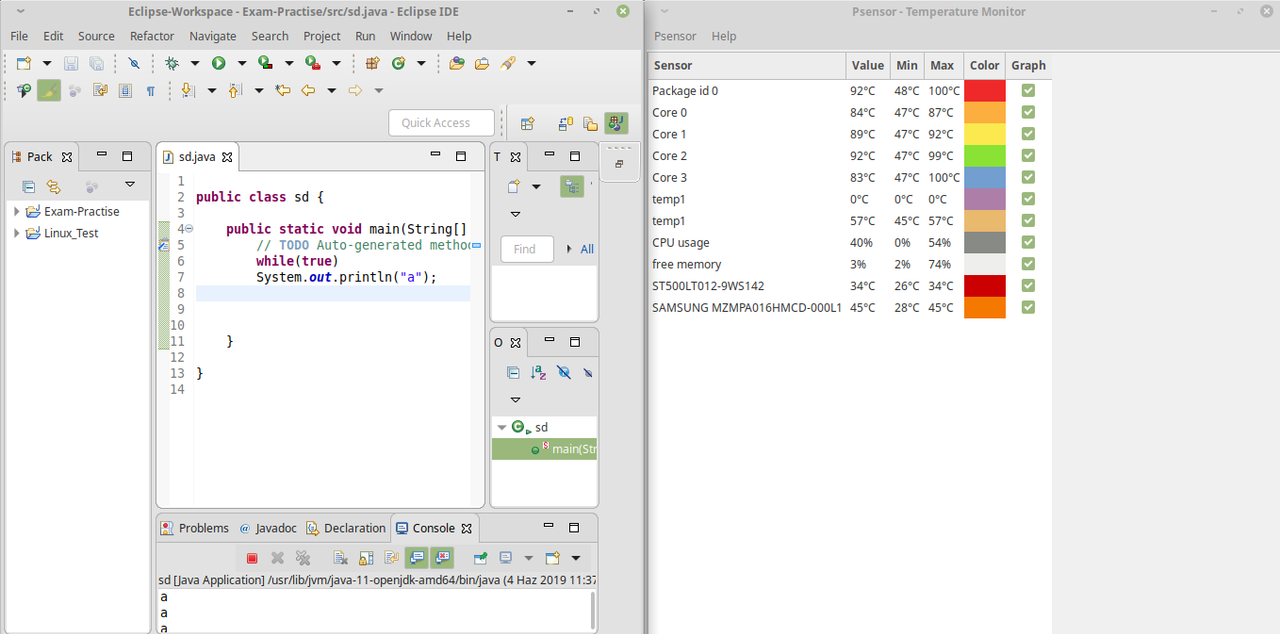The height and width of the screenshot is (634, 1280).
Task: Open the Navigate menu
Action: point(213,36)
